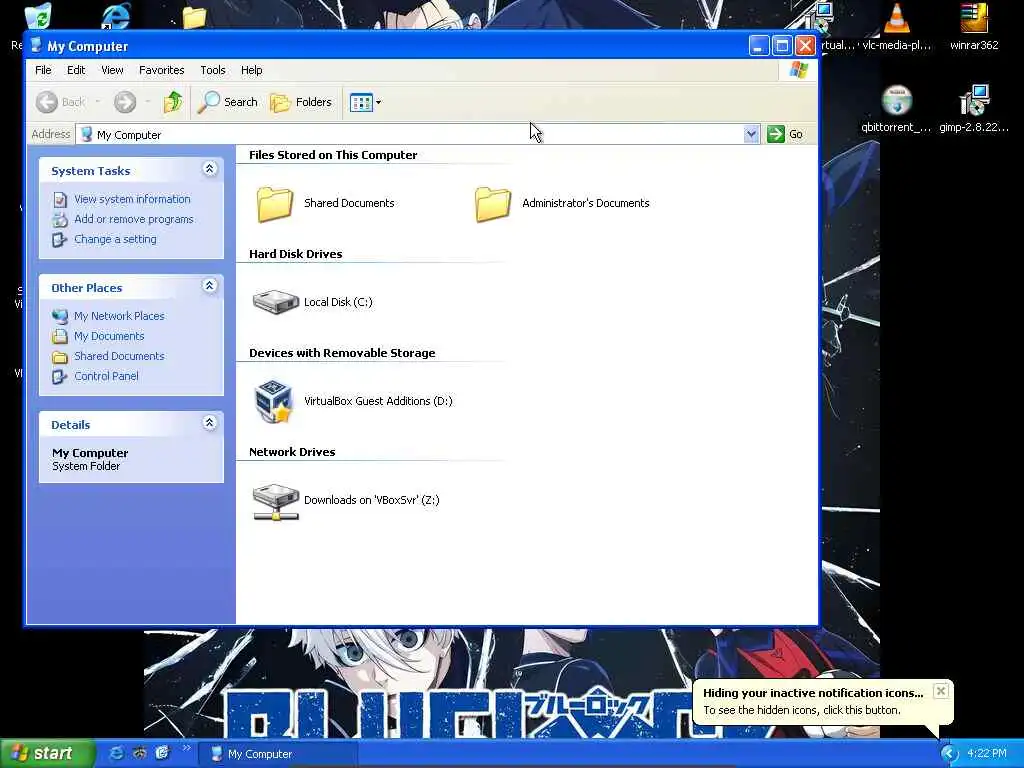Select Administrator's Documents folder icon
Screen dimensions: 1024x768
(x=493, y=204)
